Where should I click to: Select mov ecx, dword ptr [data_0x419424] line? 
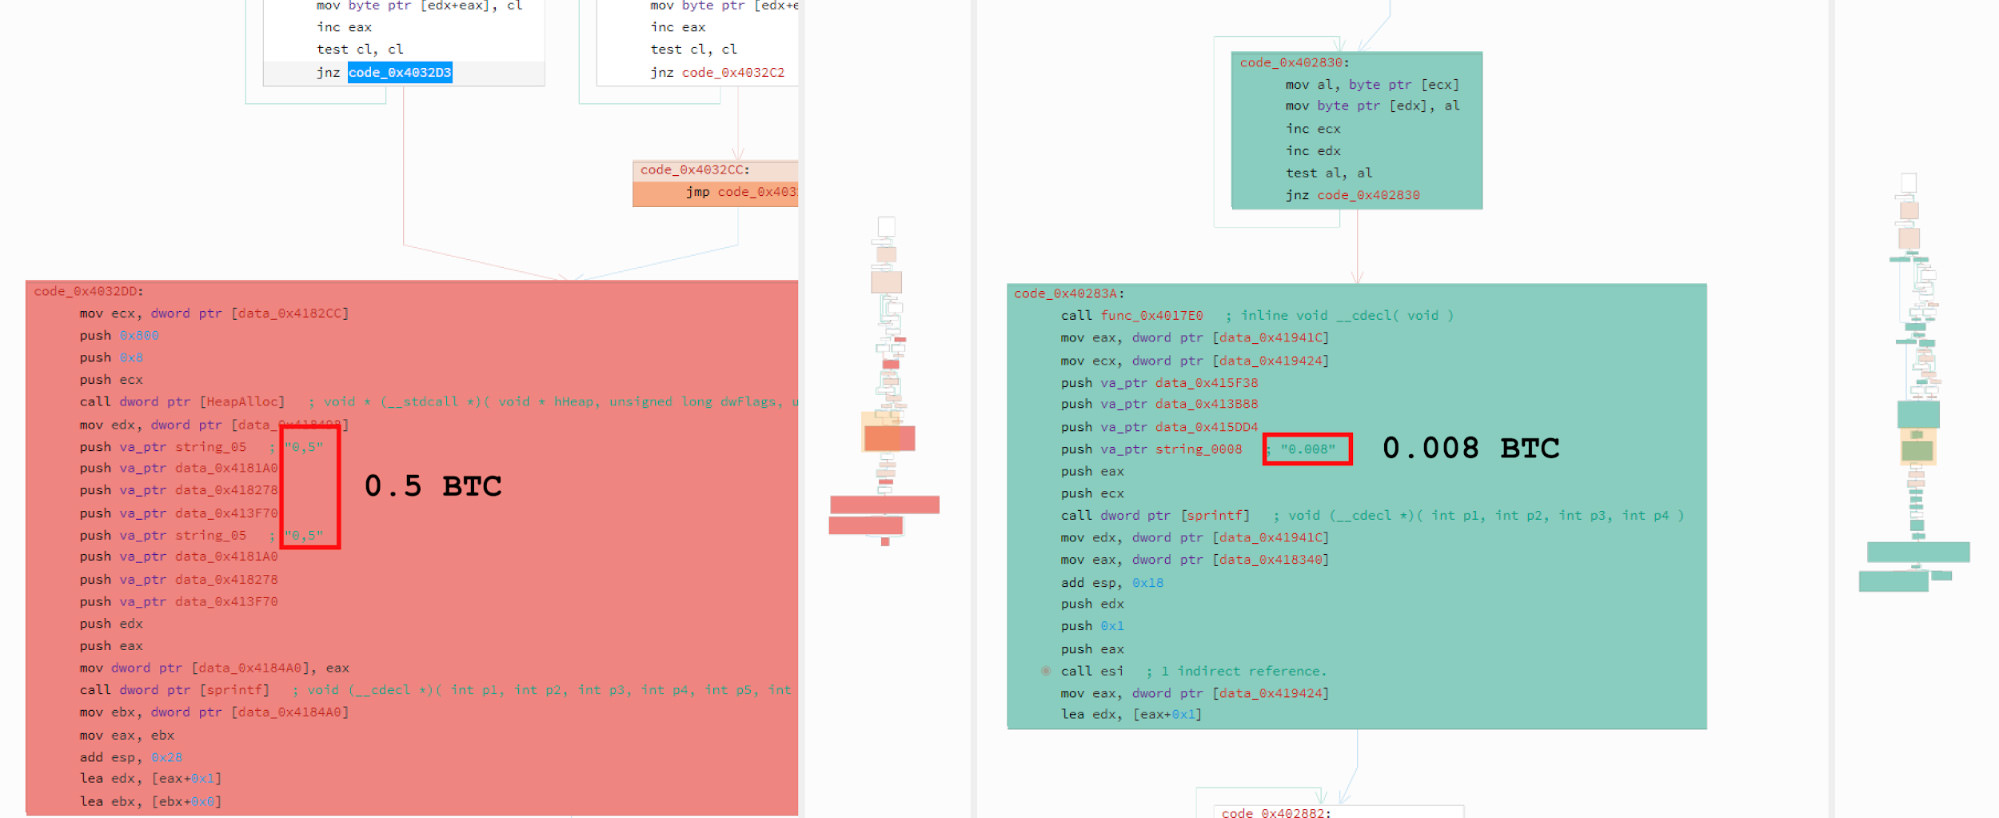point(1195,360)
